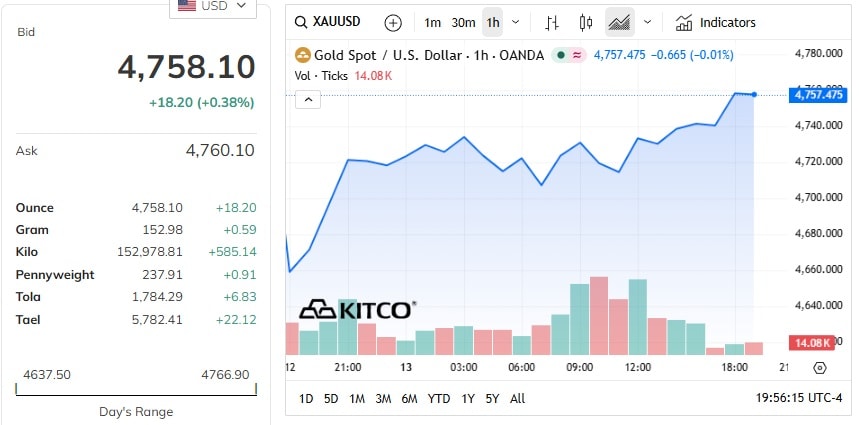859x425 pixels.
Task: Open chart settings hexagon icon
Action: click(x=820, y=367)
